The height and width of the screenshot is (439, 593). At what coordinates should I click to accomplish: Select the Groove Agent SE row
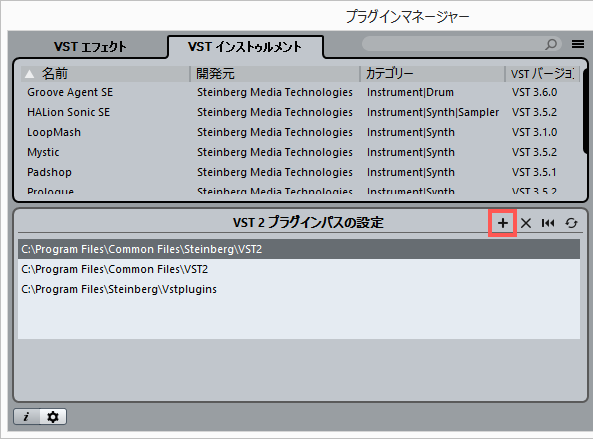click(x=299, y=92)
